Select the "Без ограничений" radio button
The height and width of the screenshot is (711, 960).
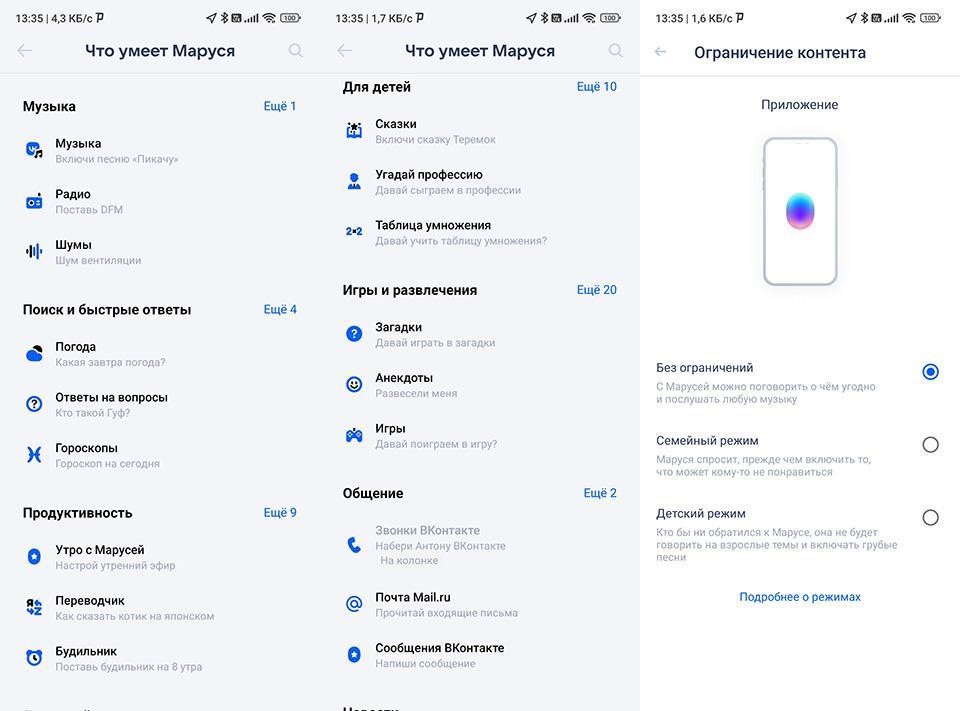coord(930,372)
